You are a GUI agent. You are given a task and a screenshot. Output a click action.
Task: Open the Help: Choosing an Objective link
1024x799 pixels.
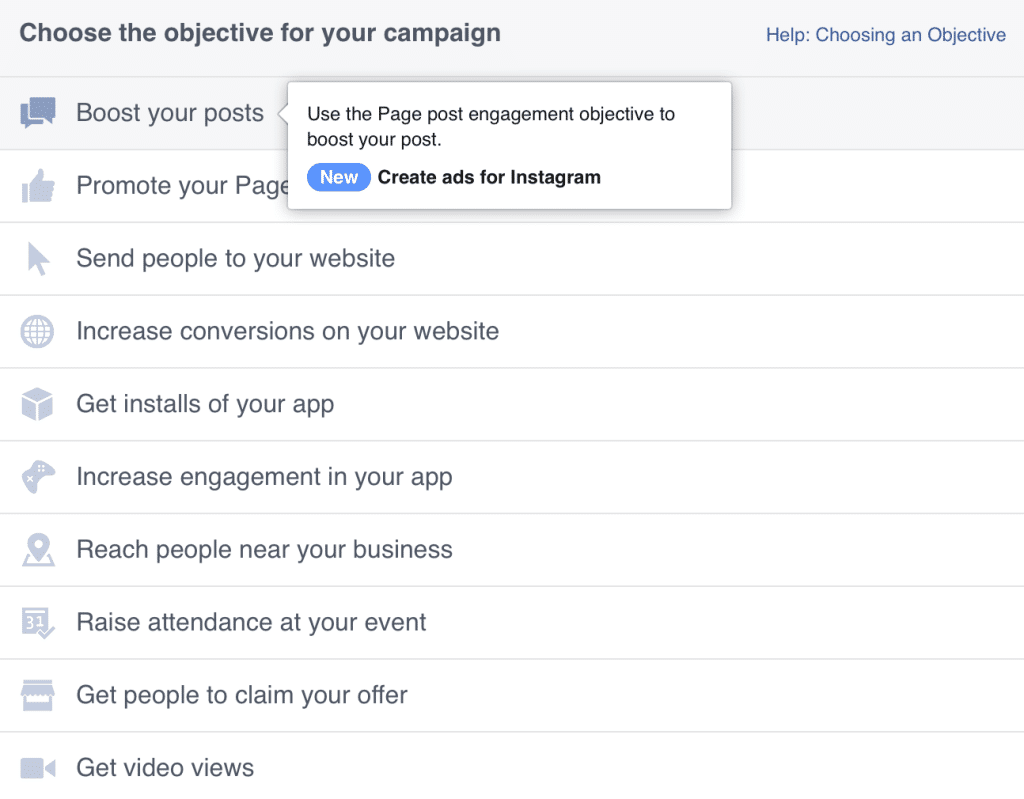pos(885,35)
